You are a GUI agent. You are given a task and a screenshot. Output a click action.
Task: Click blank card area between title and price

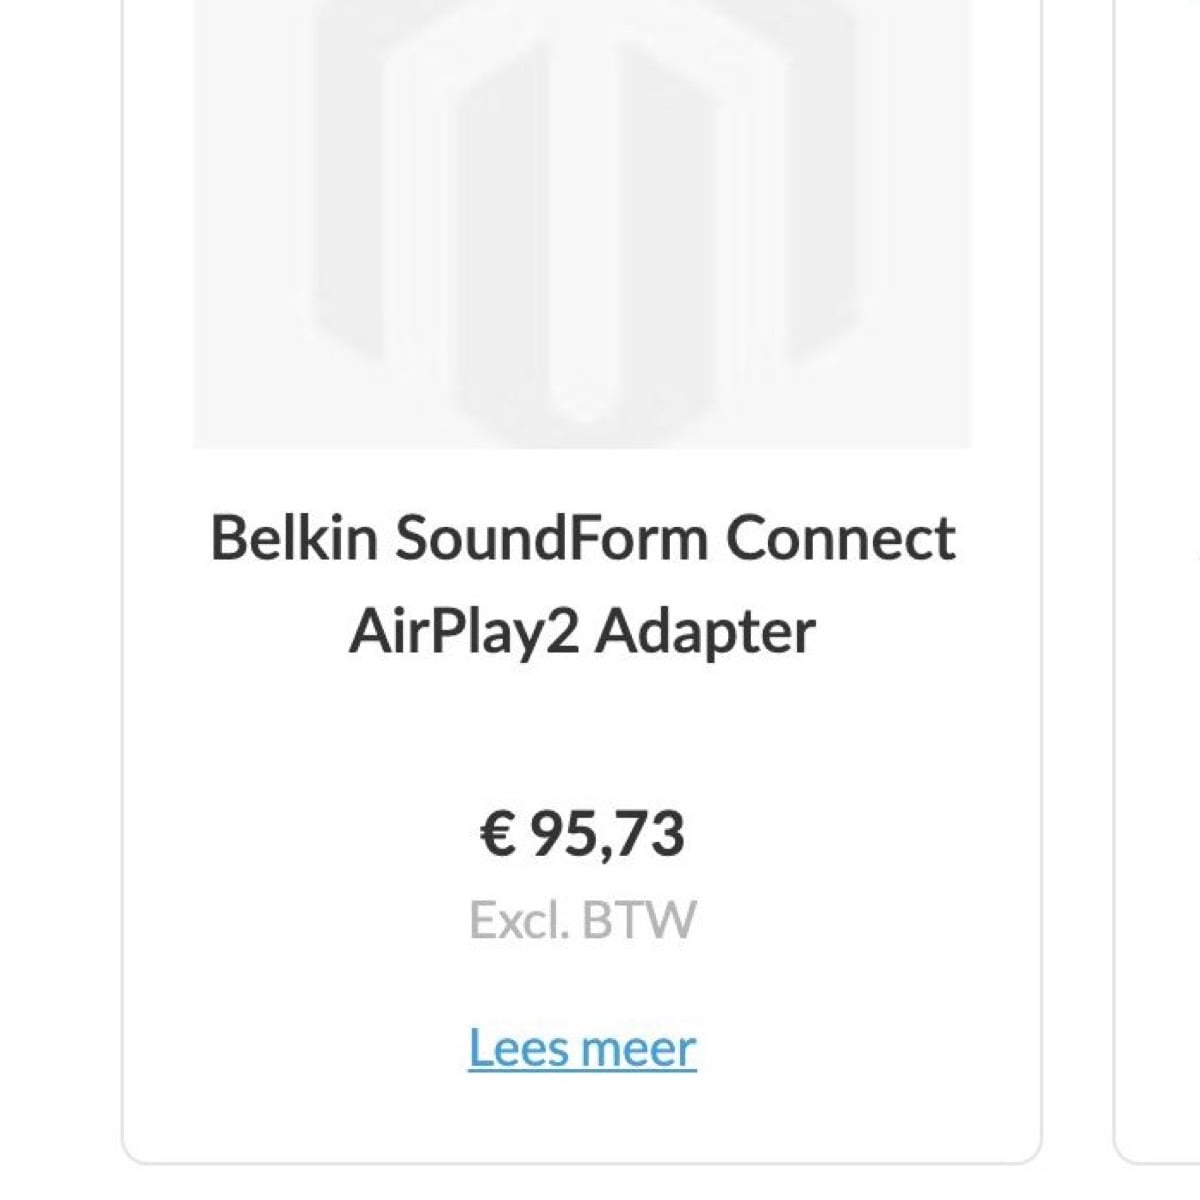(x=582, y=735)
